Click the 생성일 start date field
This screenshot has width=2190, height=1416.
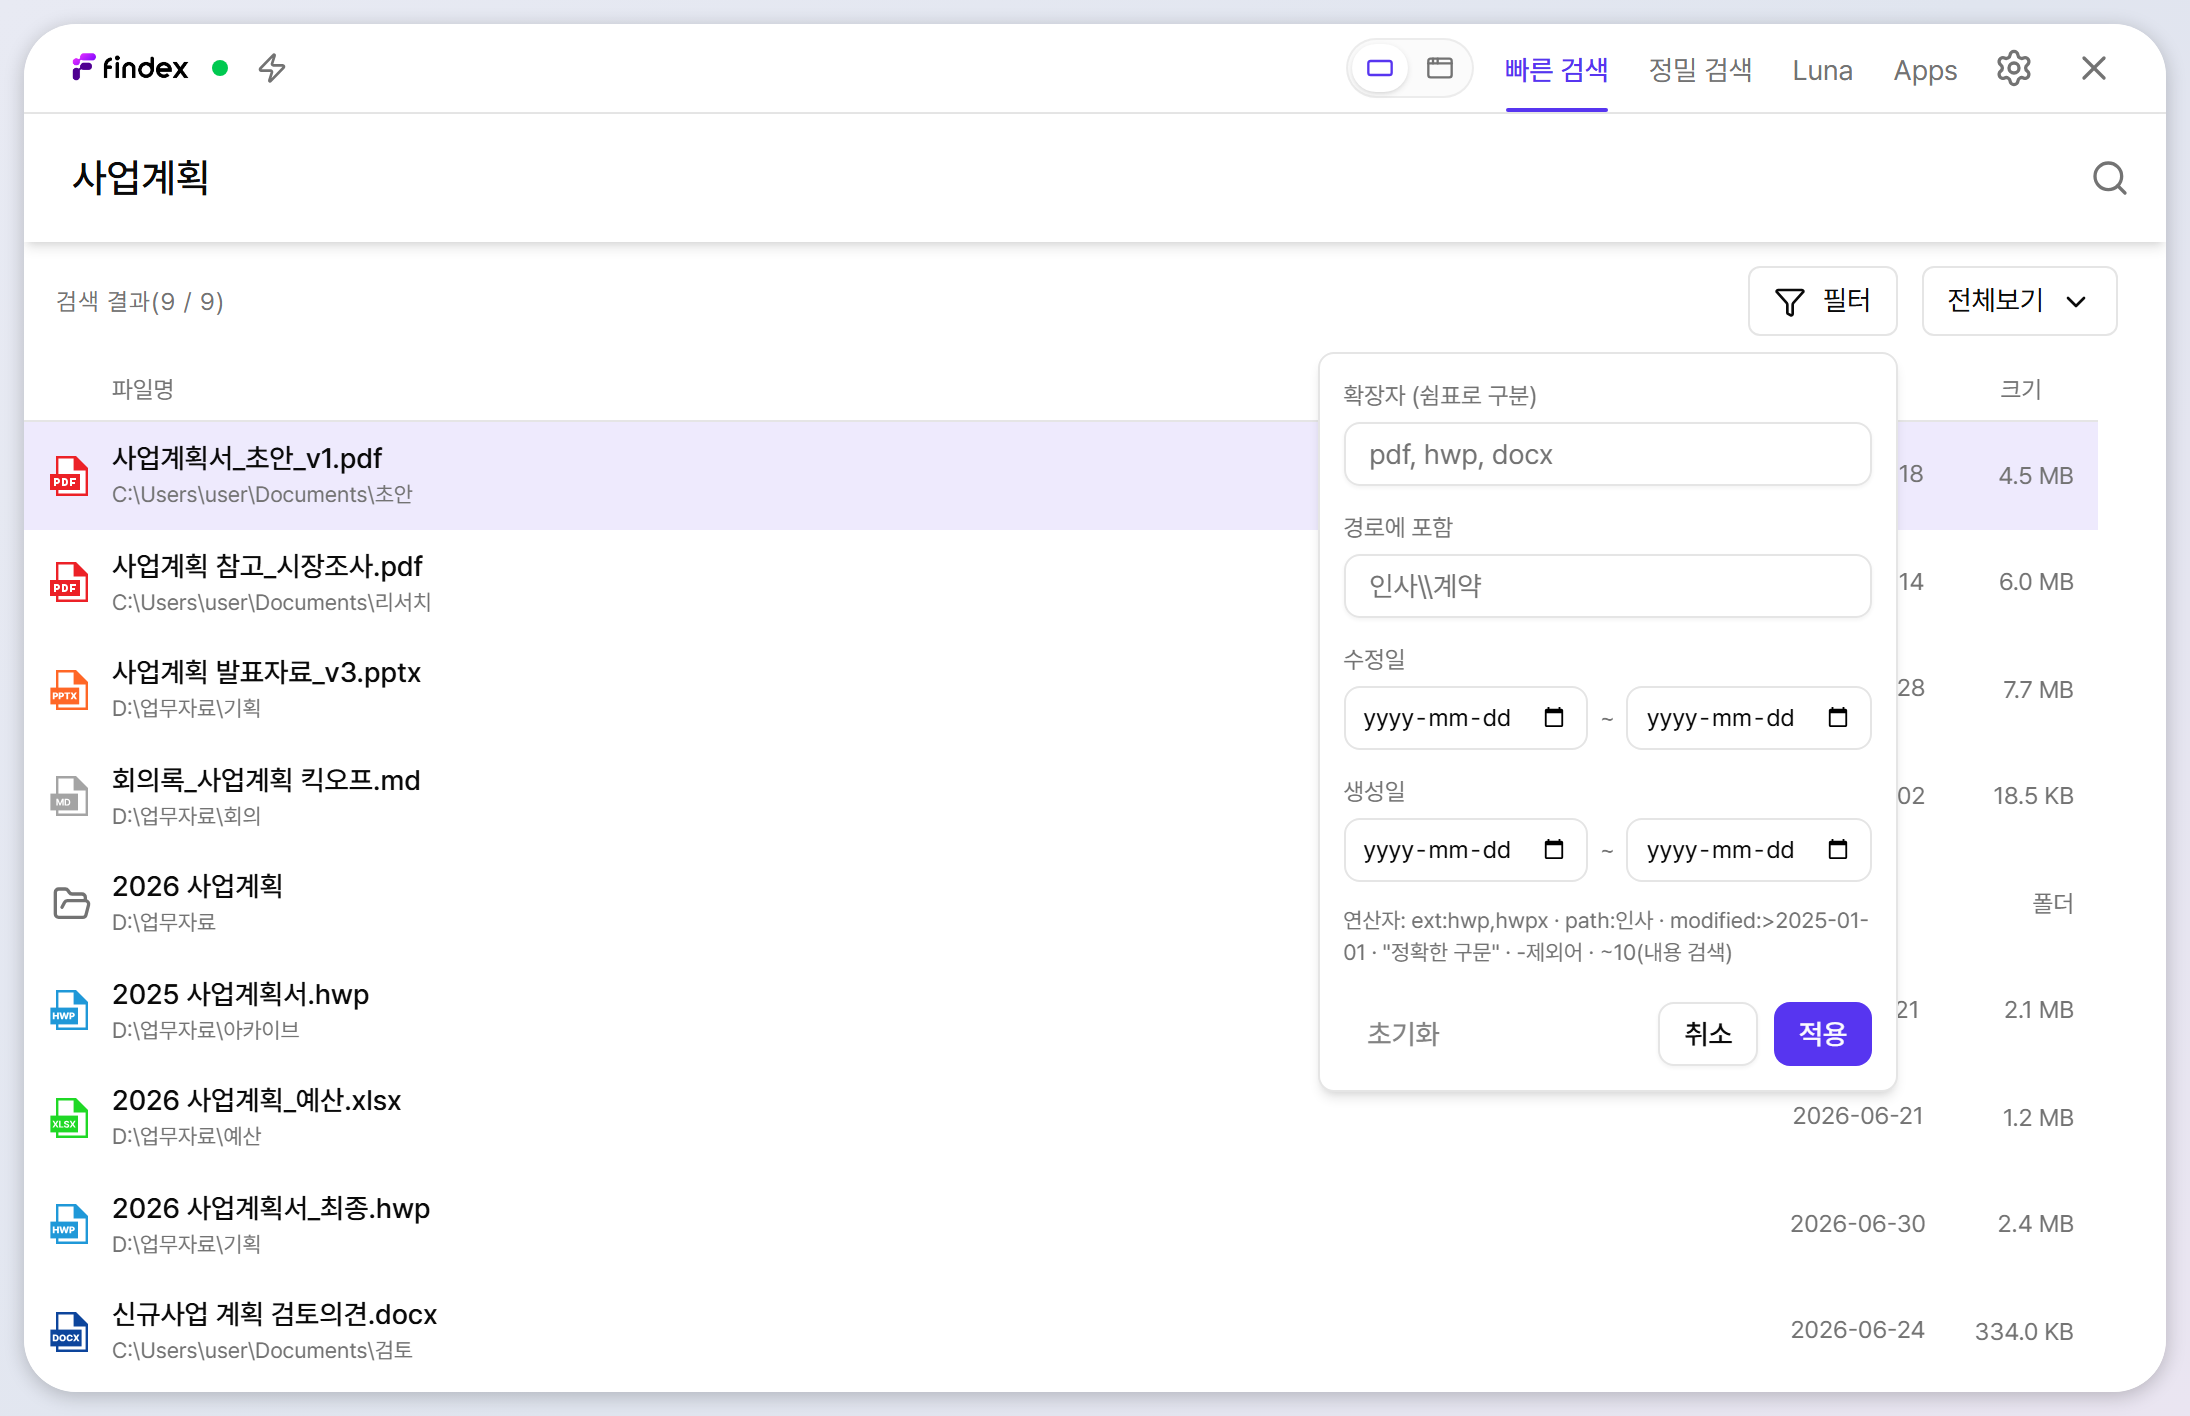tap(1466, 850)
